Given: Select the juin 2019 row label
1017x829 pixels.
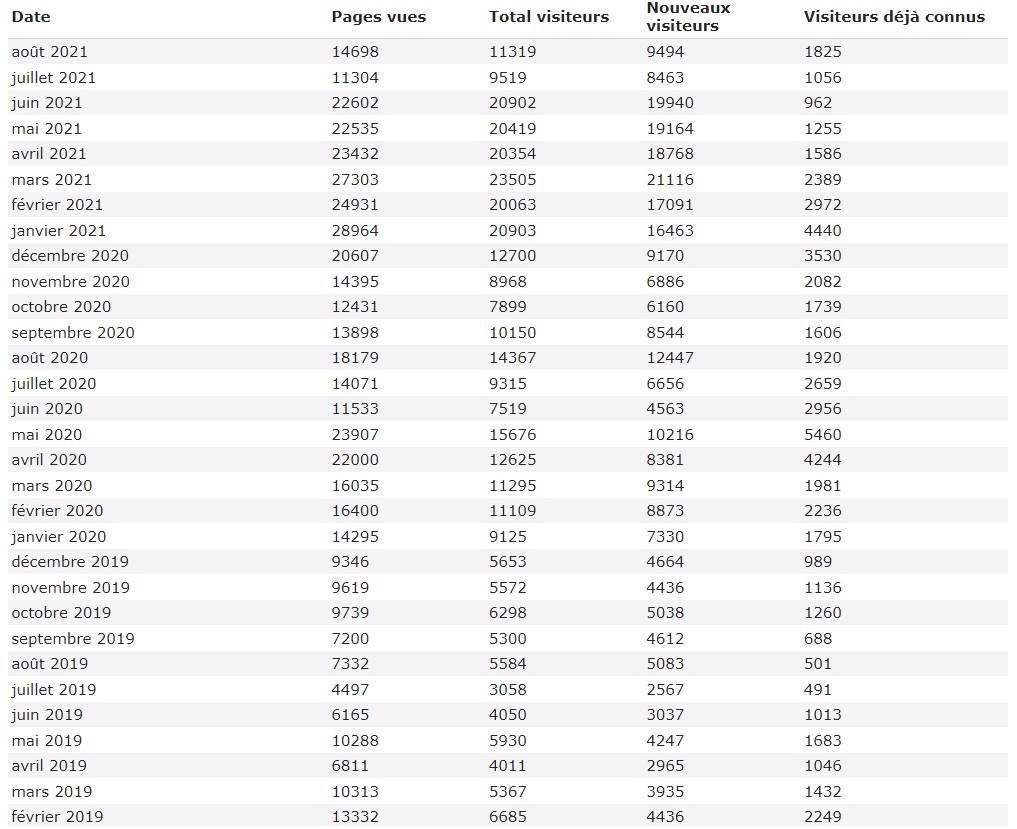Looking at the screenshot, I should point(47,715).
